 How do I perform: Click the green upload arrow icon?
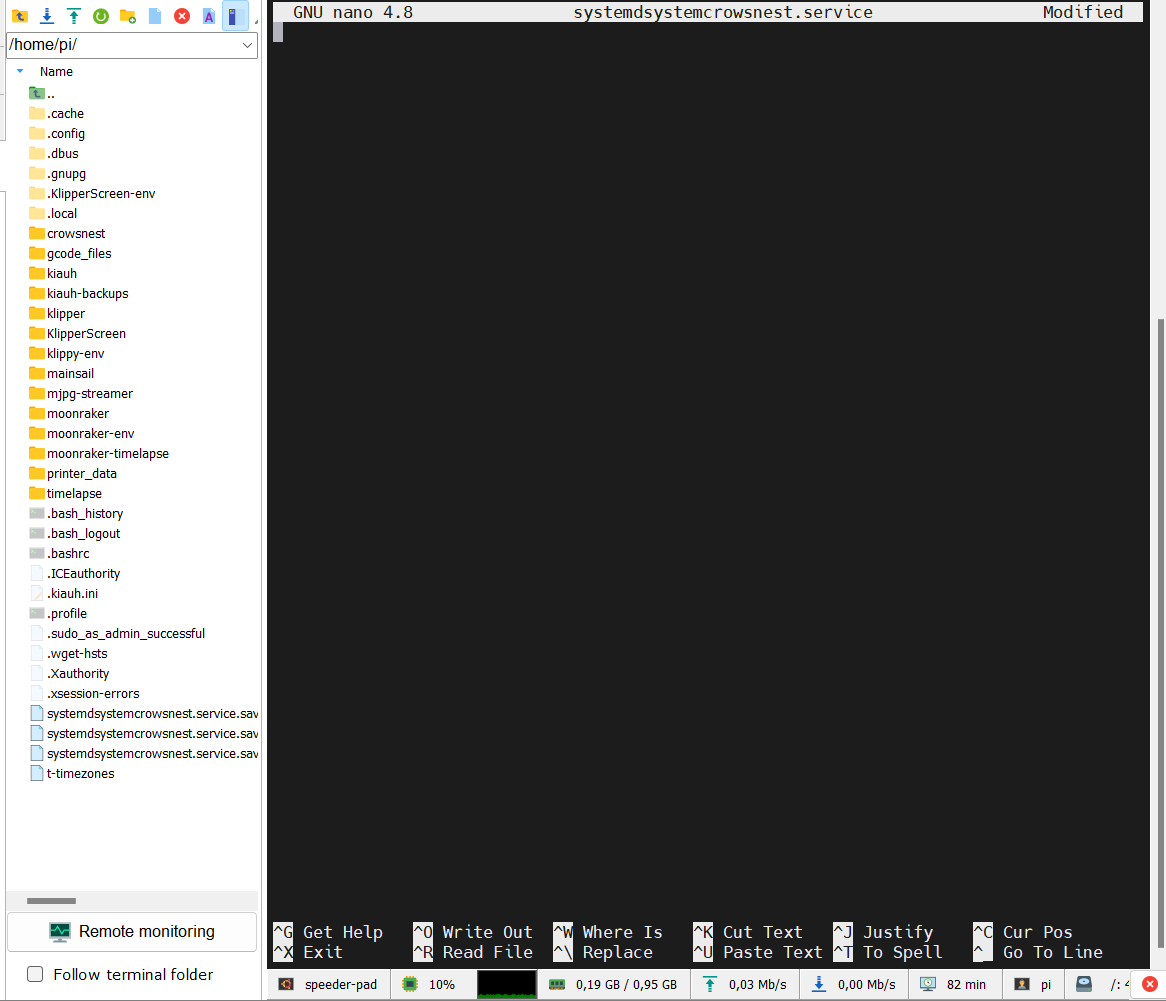point(74,16)
